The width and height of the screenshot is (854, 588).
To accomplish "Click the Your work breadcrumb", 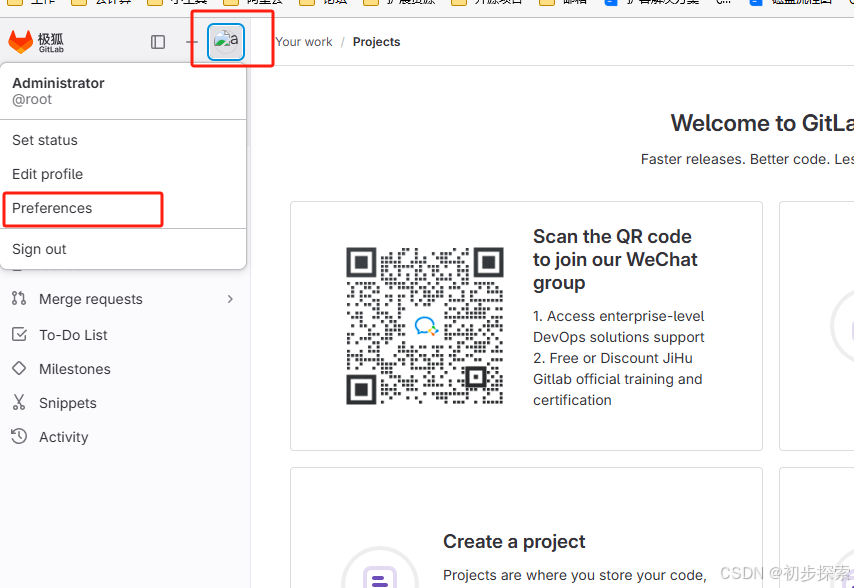I will [x=304, y=42].
